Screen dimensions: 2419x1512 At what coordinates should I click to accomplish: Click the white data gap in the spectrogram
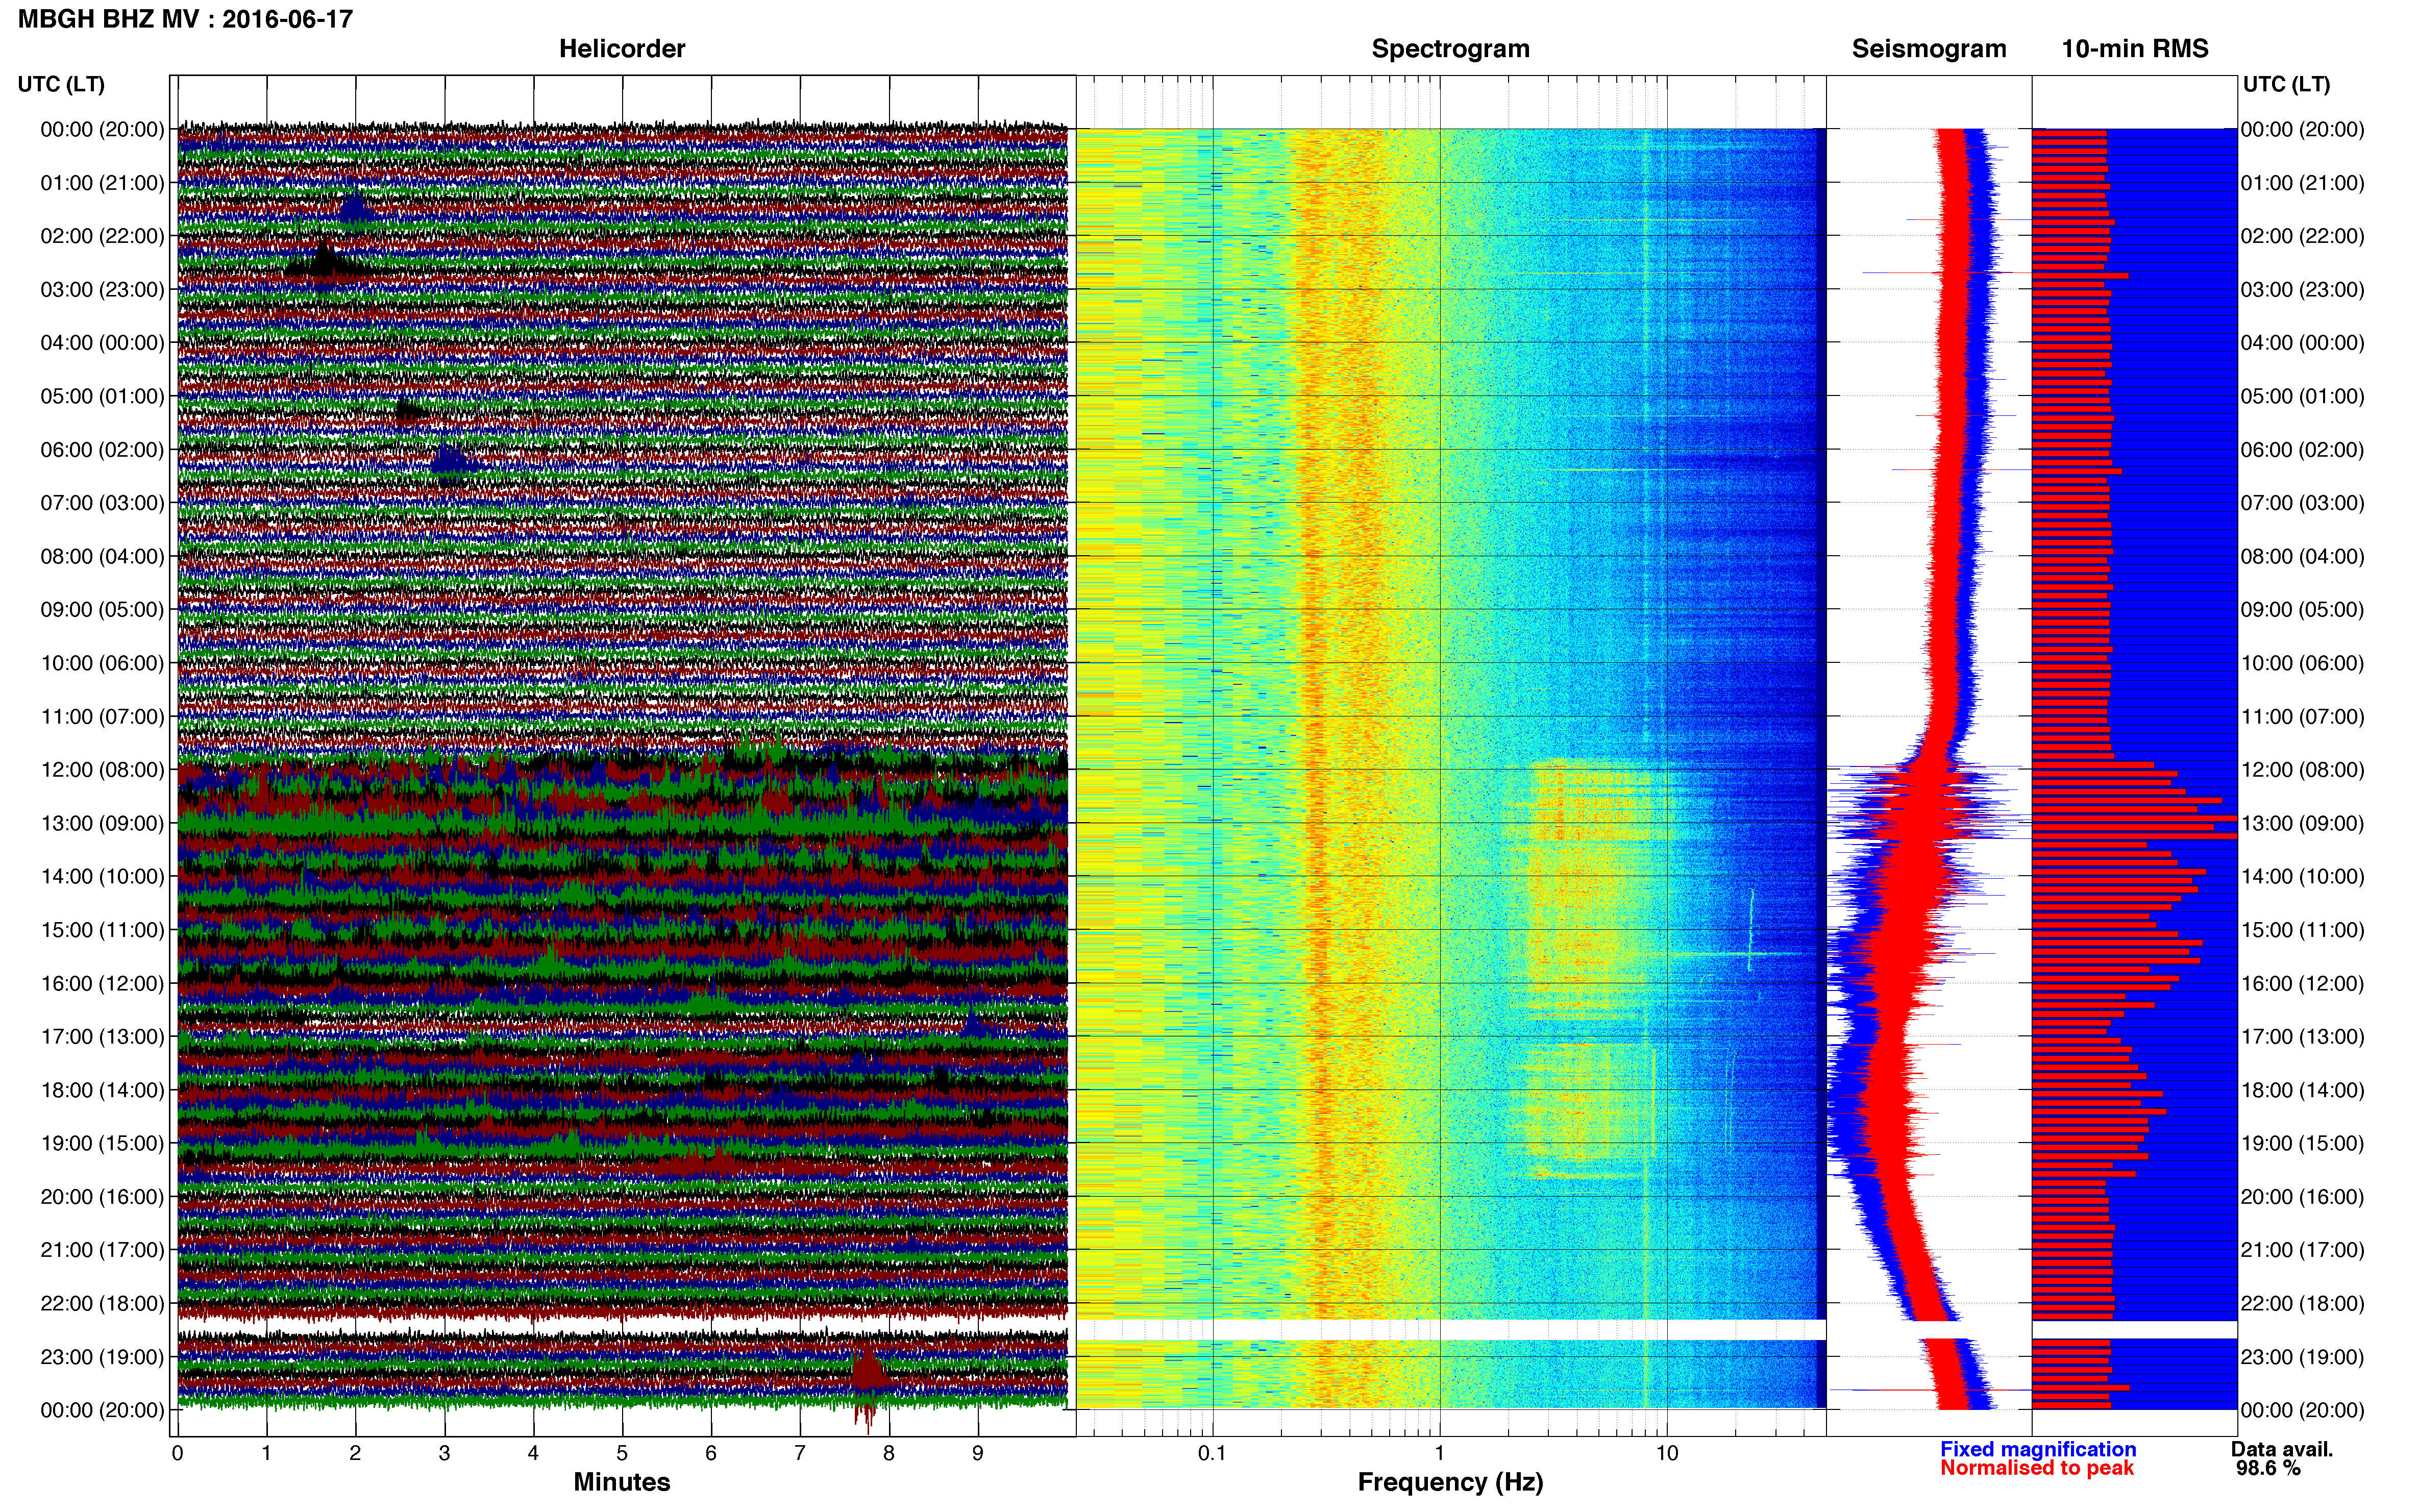click(x=1450, y=1330)
